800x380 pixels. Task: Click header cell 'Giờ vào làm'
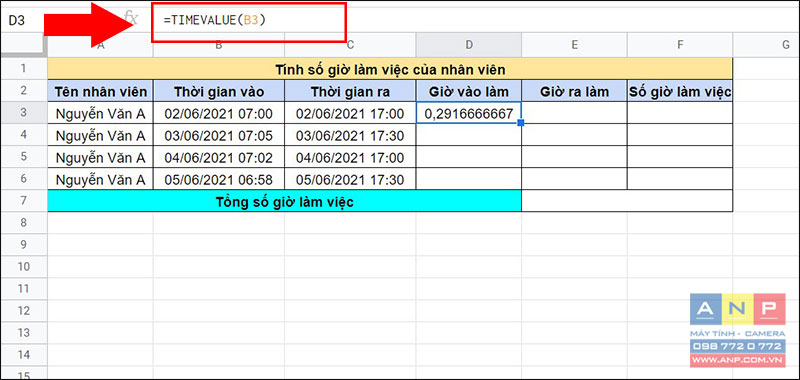469,91
